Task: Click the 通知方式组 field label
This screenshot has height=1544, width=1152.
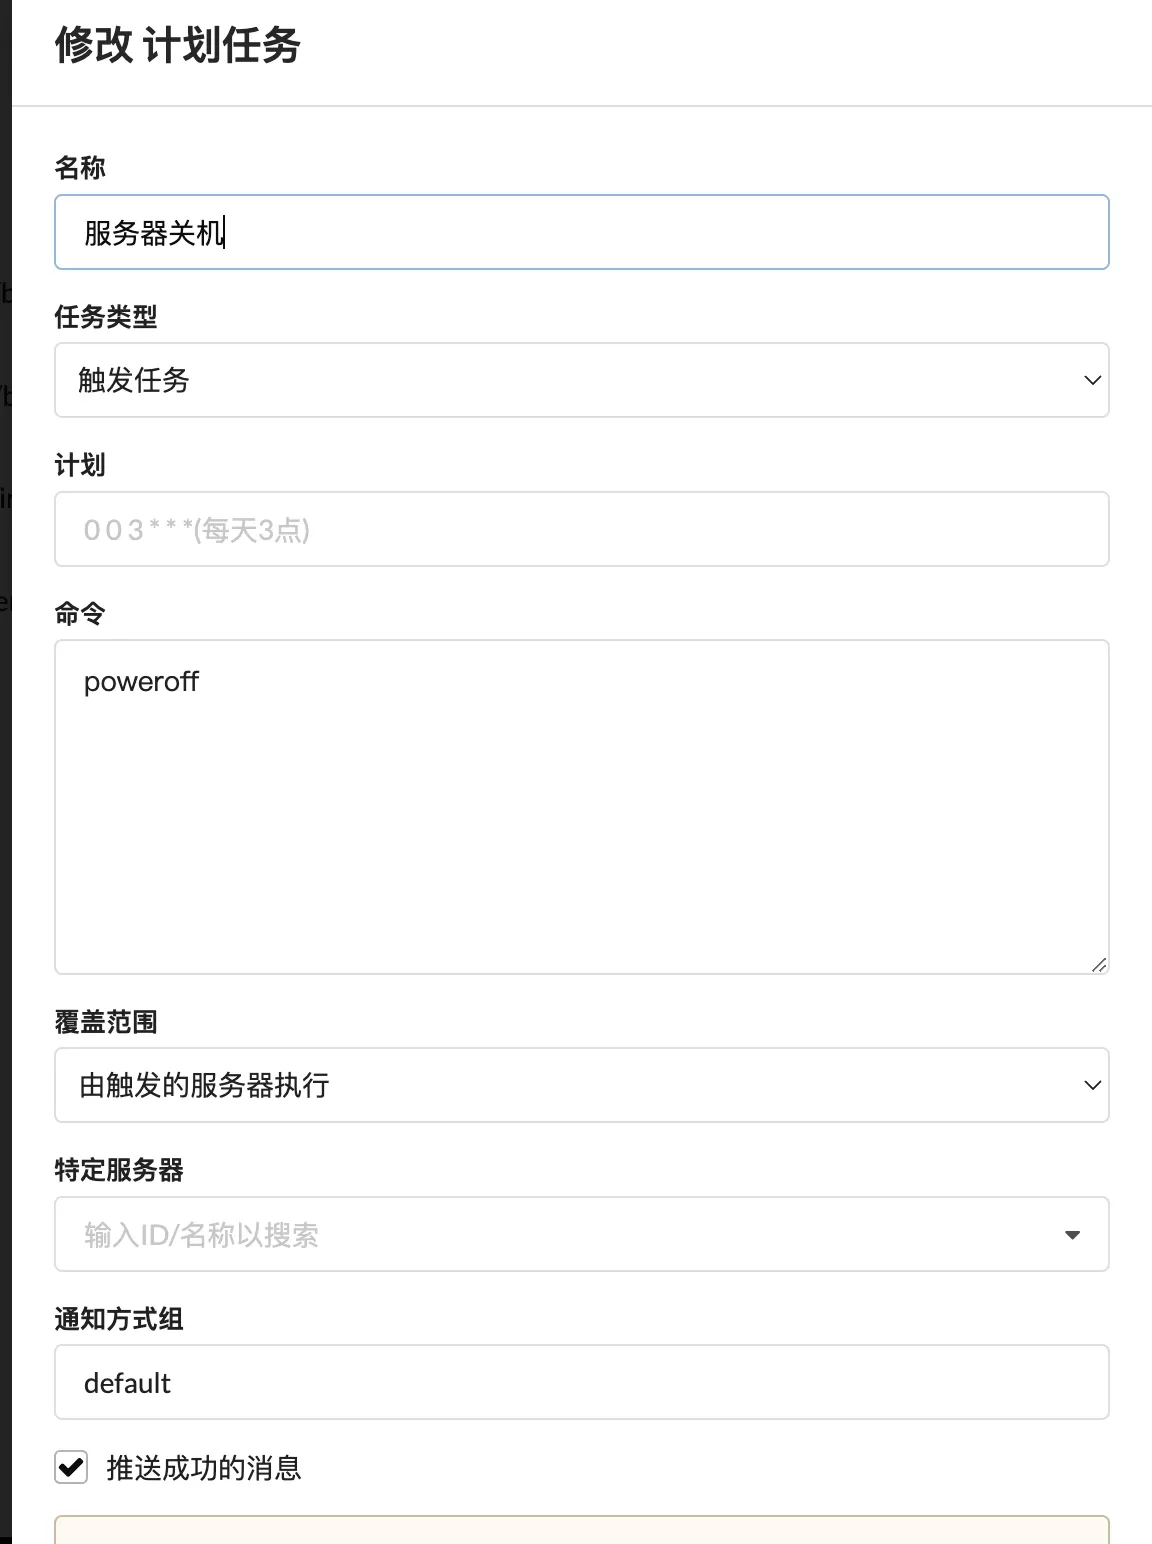Action: (x=119, y=1319)
